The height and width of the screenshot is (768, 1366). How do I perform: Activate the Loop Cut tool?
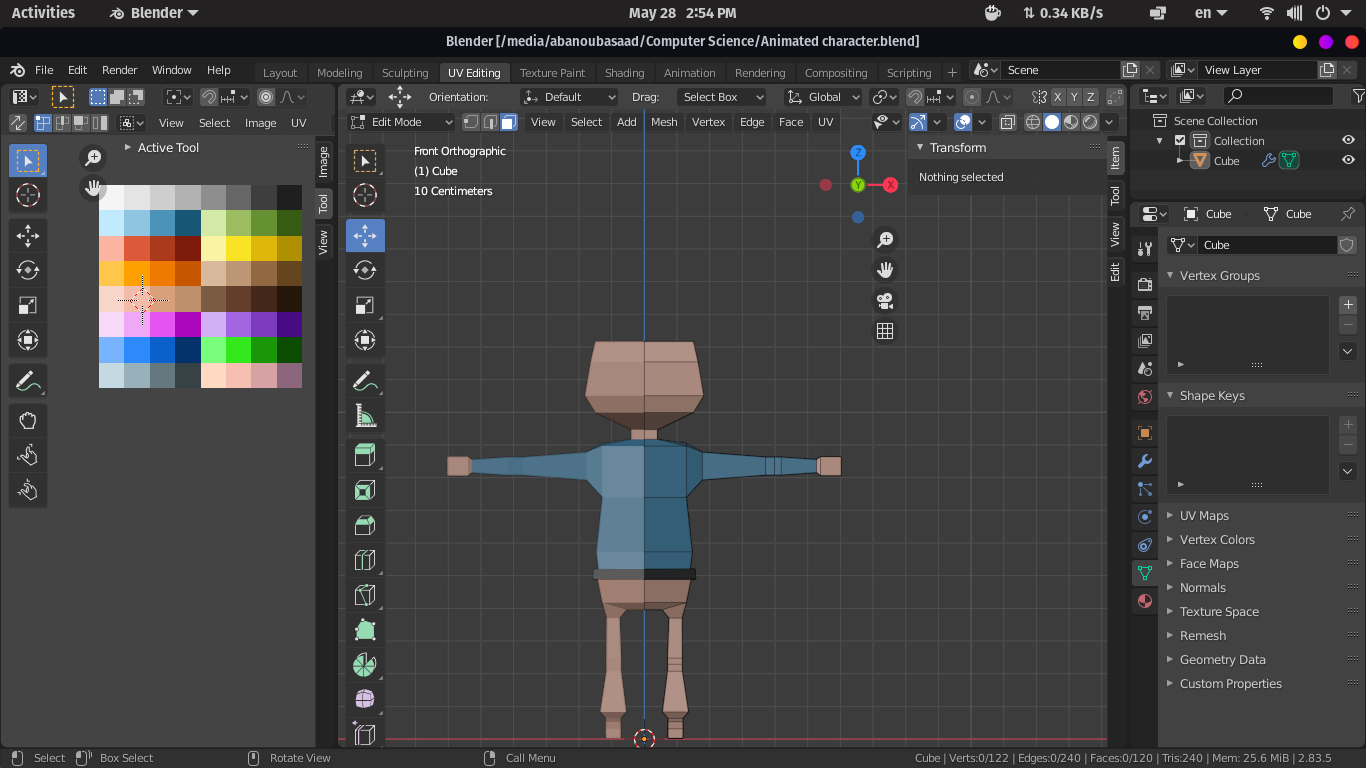pyautogui.click(x=365, y=560)
